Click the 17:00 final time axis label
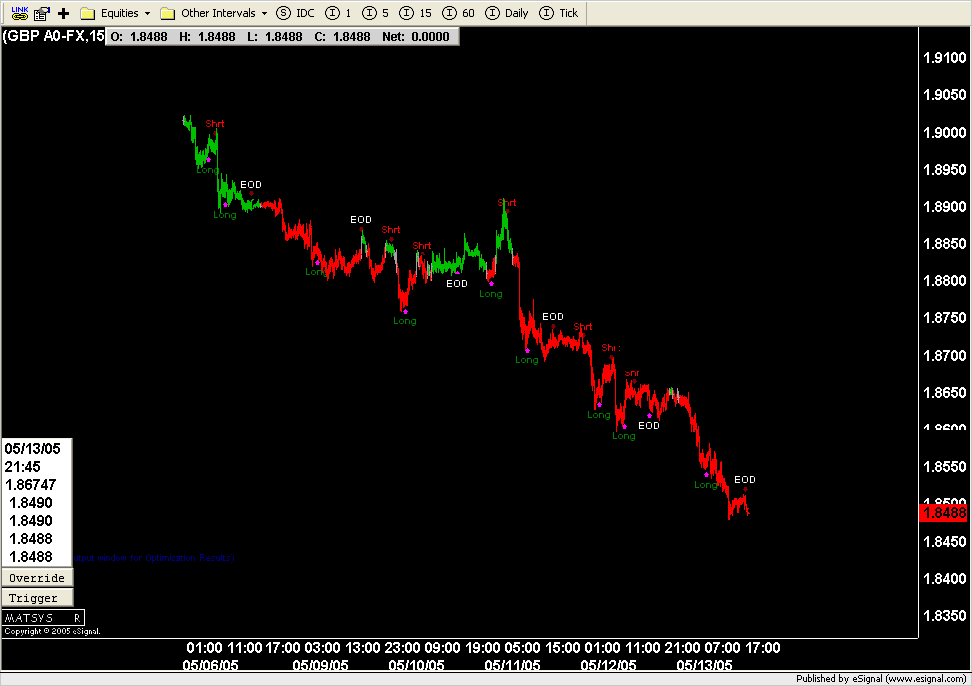 (762, 648)
